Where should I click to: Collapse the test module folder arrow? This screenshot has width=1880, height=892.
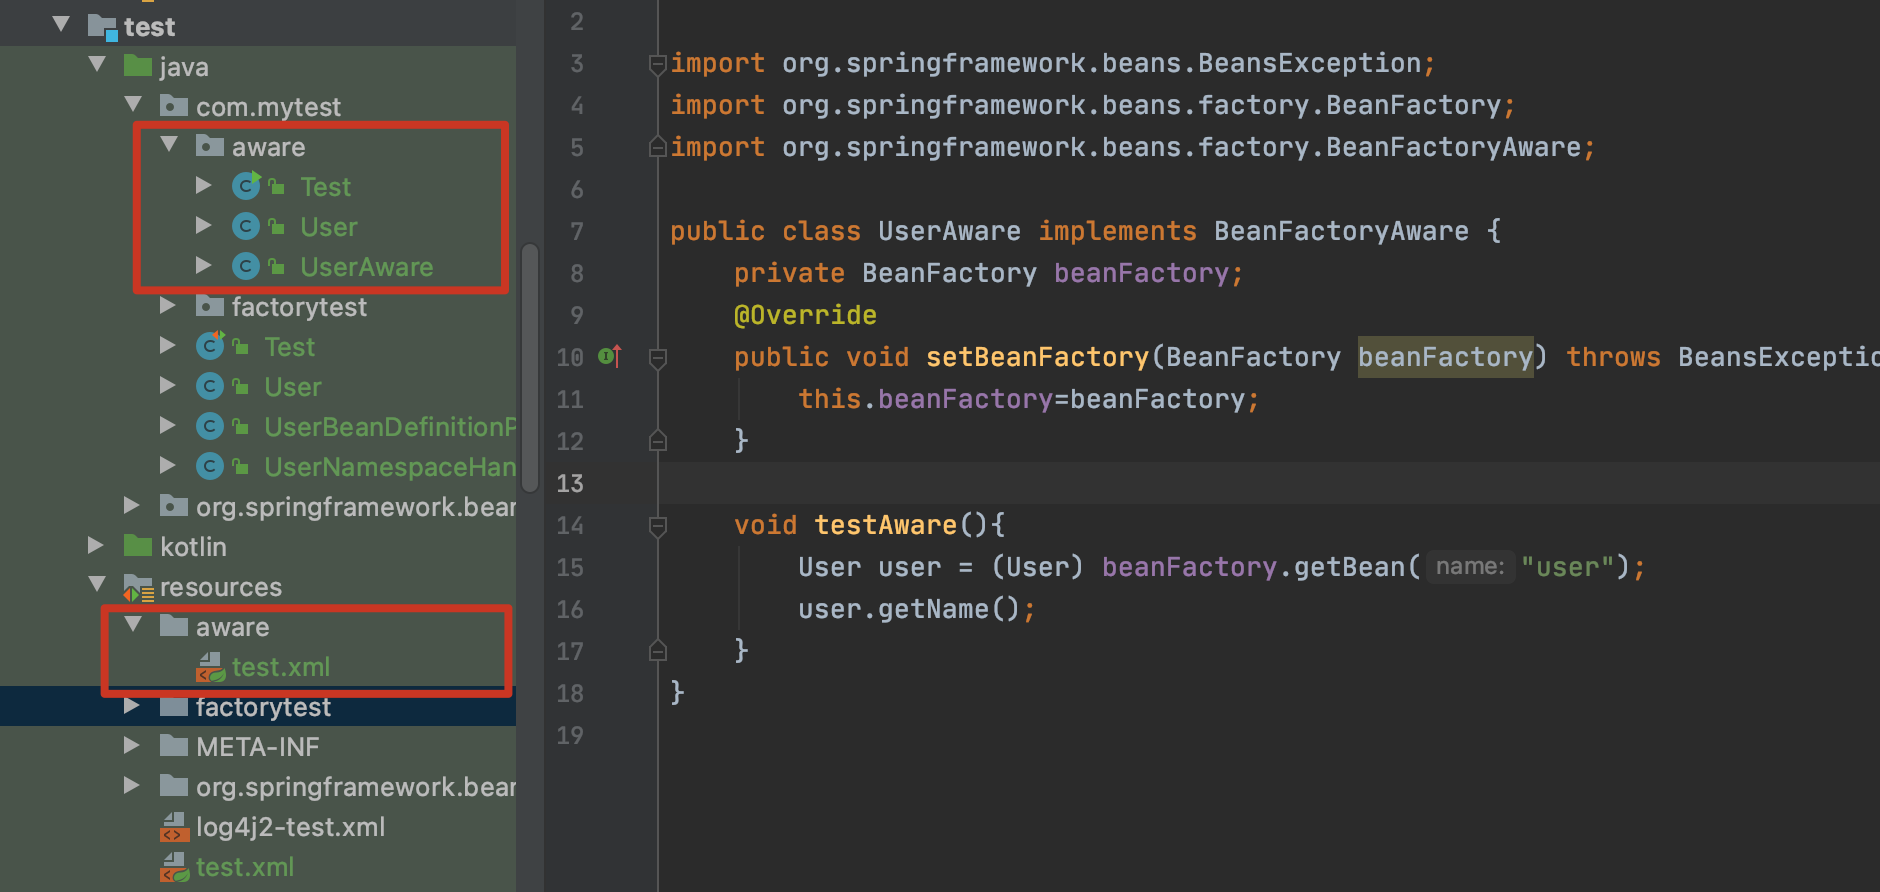point(61,24)
